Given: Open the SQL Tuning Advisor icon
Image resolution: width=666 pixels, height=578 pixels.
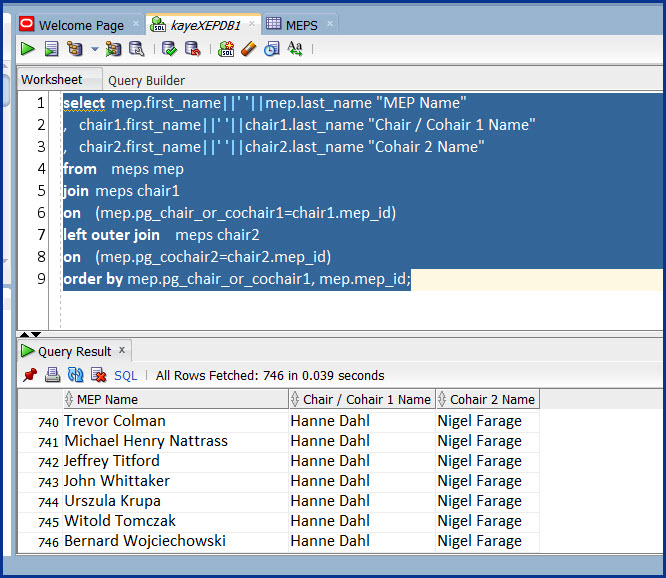Looking at the screenshot, I should pos(136,49).
